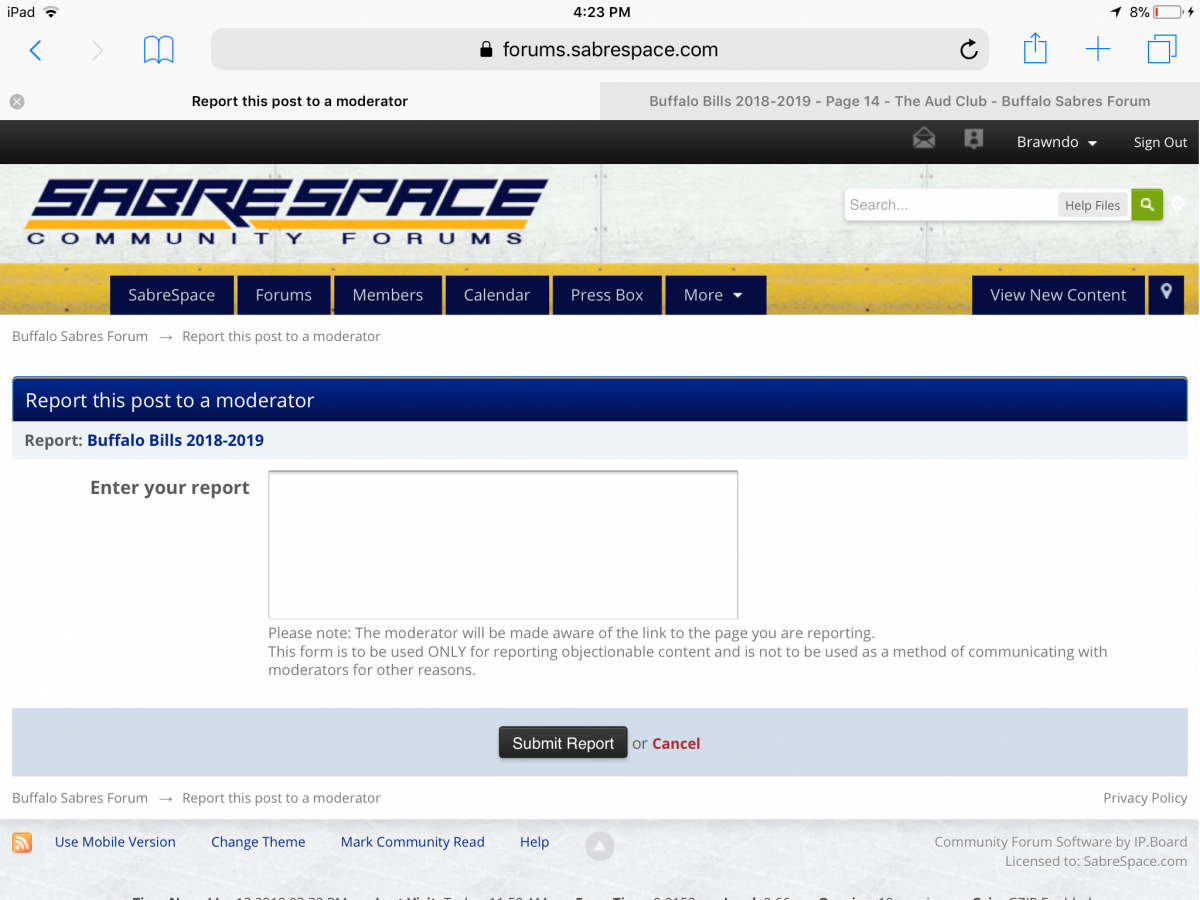Expand More navigation dropdown
Viewport: 1200px width, 900px height.
tap(715, 295)
